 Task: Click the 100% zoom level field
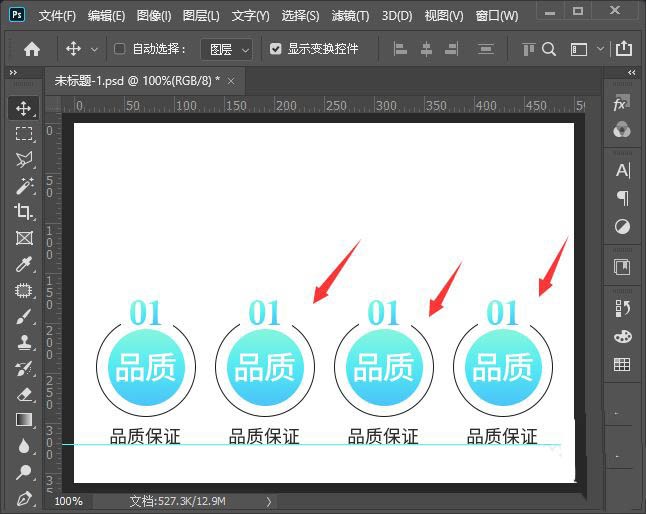pyautogui.click(x=69, y=500)
